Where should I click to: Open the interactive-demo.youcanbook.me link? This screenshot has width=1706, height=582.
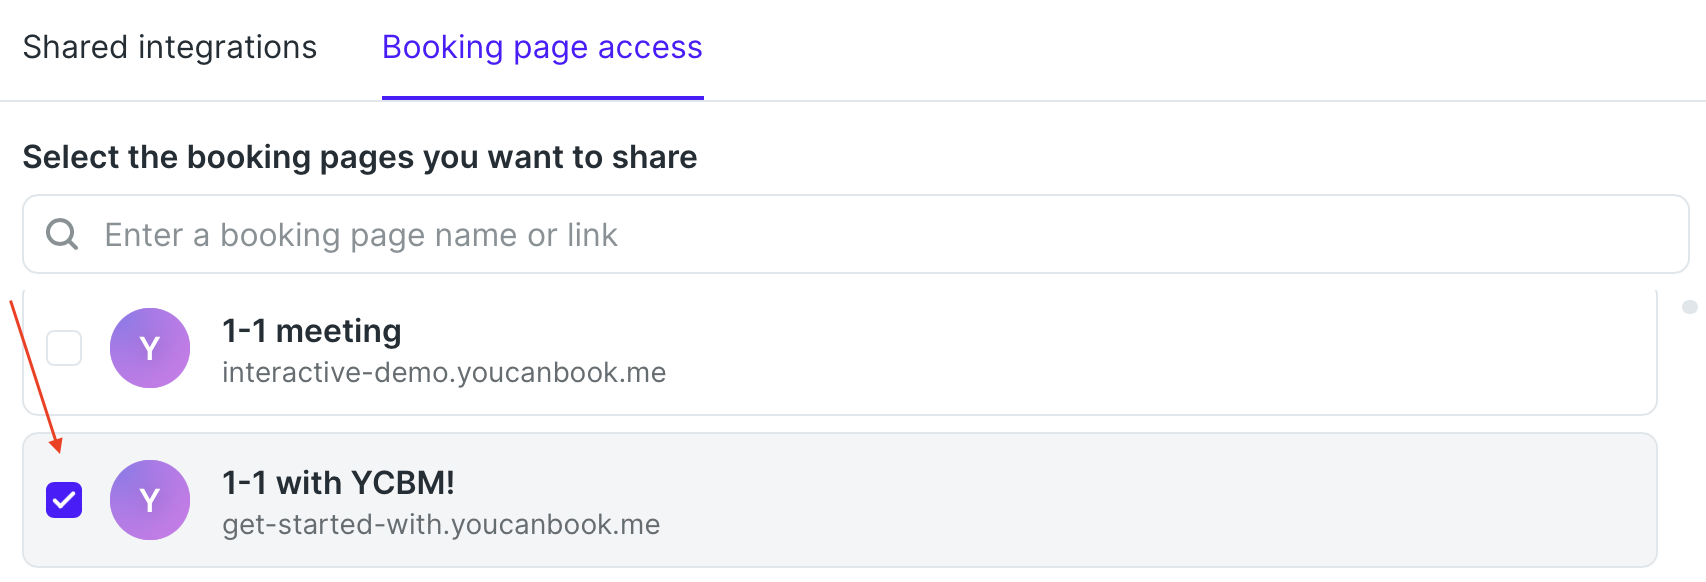444,373
